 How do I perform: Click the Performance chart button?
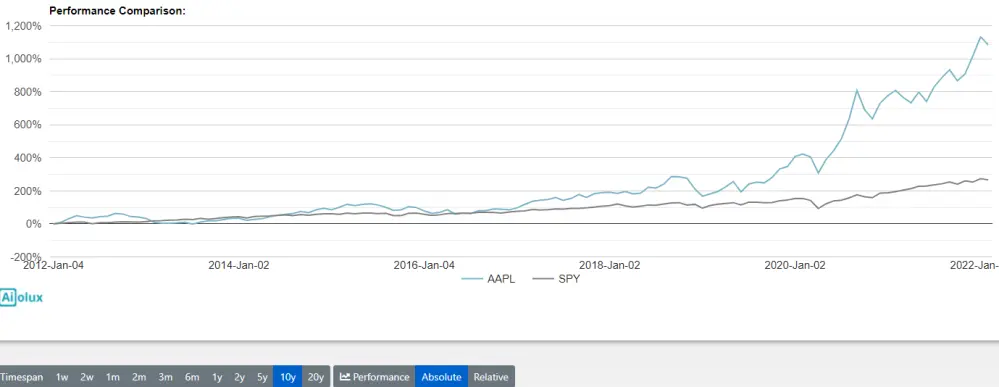coord(374,377)
